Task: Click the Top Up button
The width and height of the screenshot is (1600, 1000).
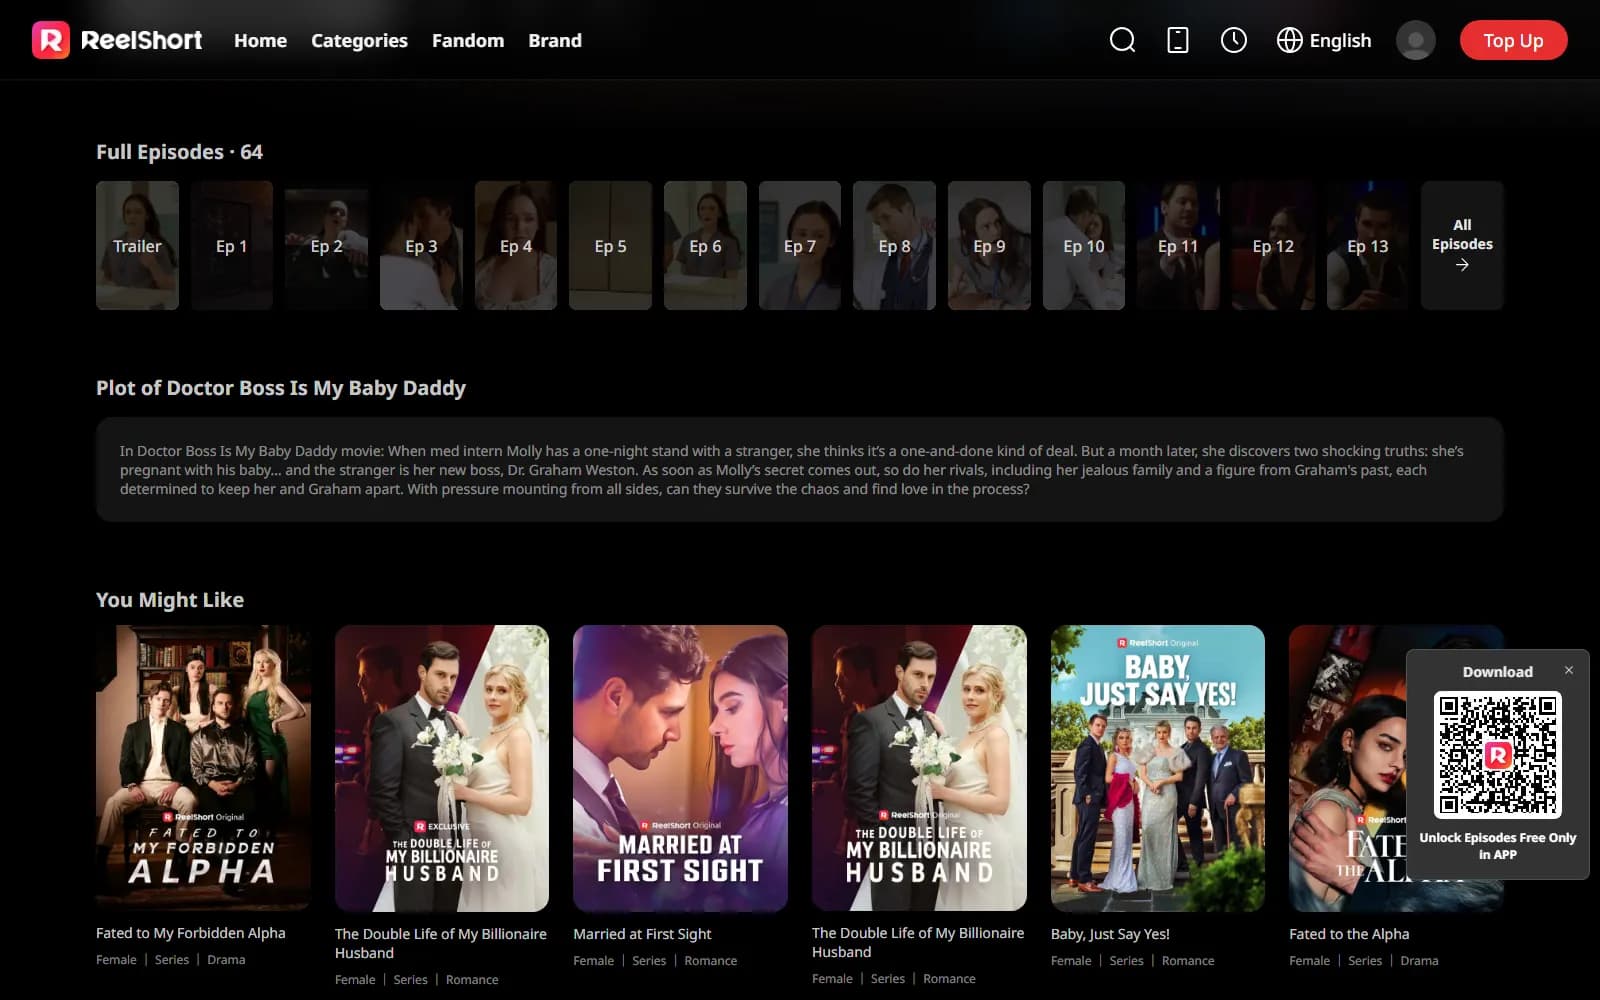Action: 1513,40
